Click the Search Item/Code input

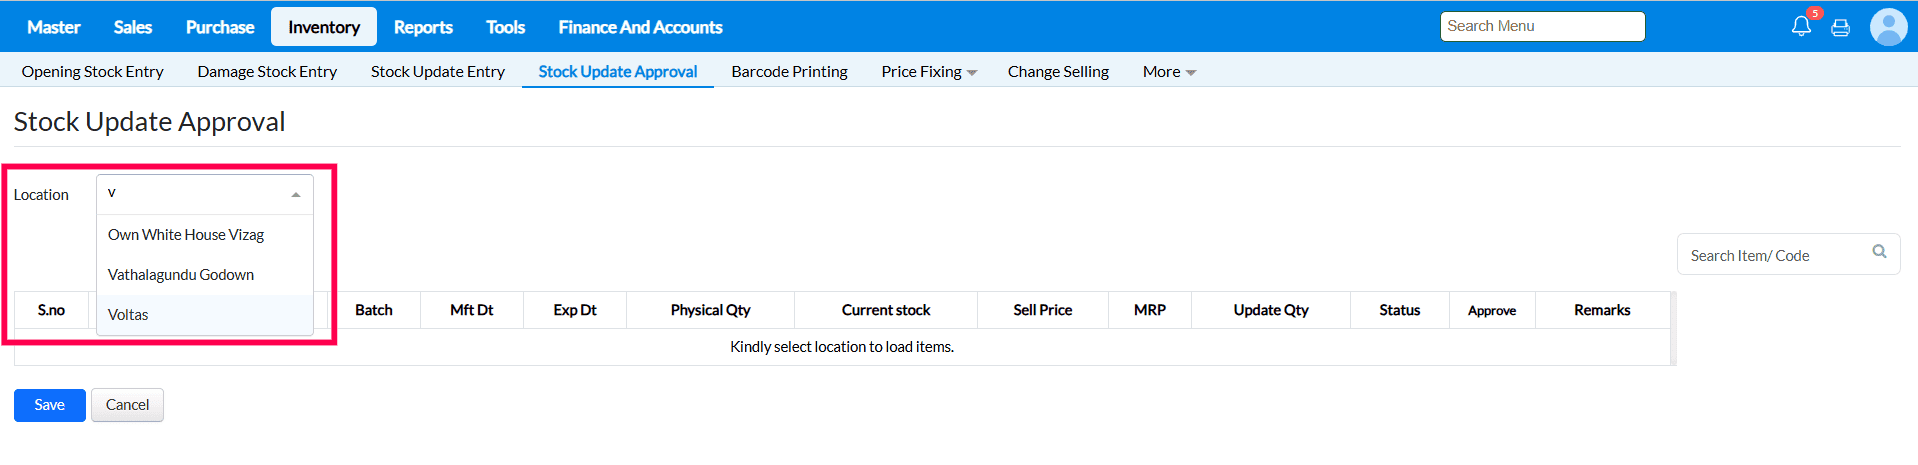(x=1772, y=256)
